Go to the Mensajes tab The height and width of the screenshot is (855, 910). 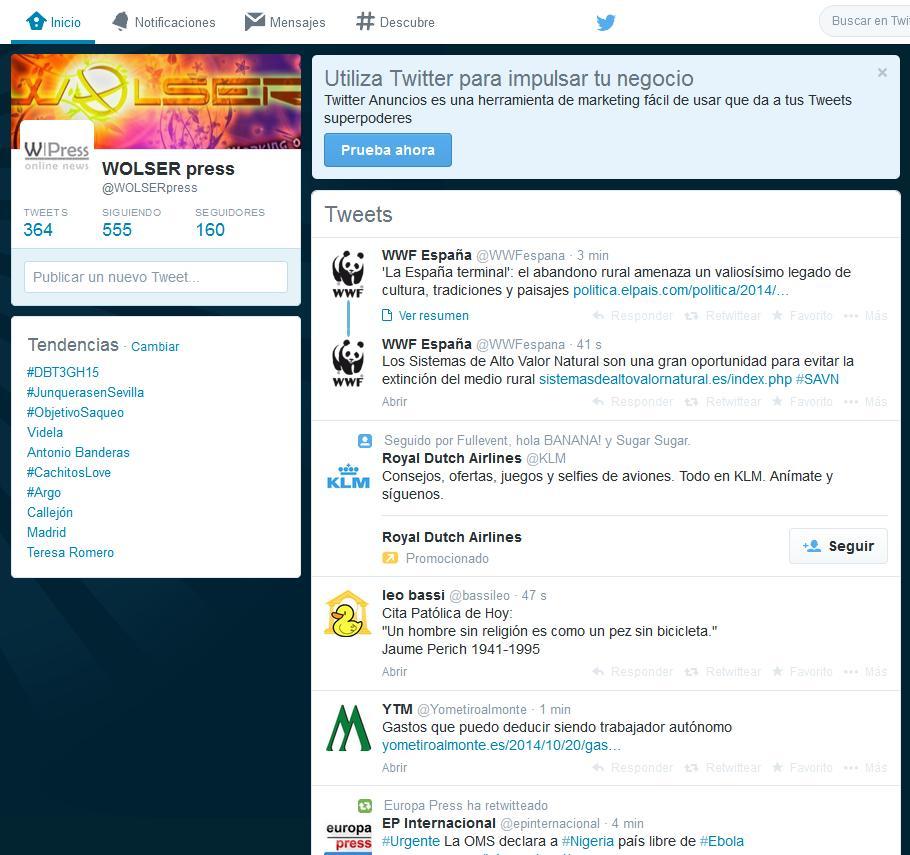point(285,22)
